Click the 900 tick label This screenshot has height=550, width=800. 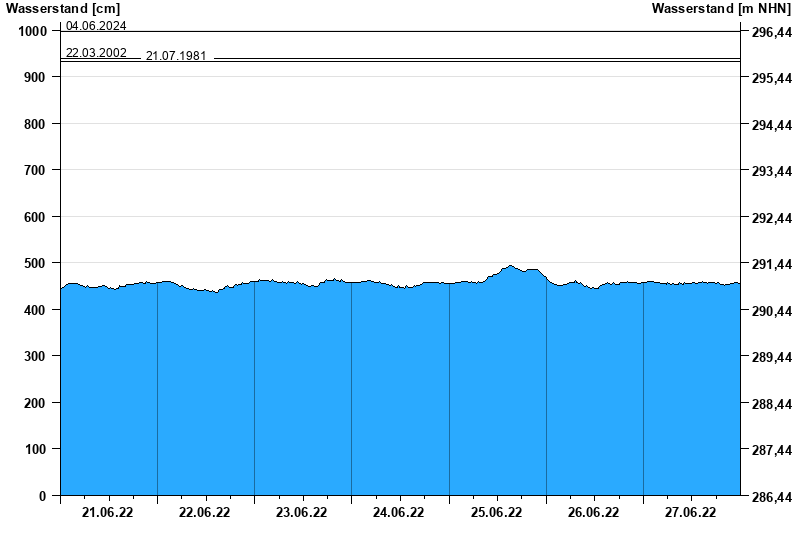tap(33, 77)
